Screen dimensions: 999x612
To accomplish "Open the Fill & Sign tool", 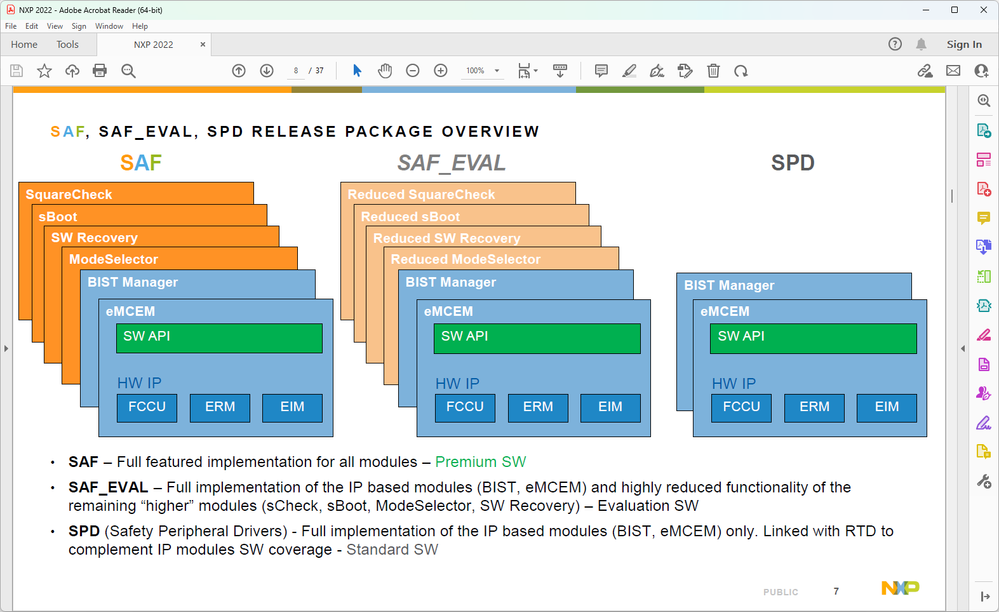I will coord(684,70).
